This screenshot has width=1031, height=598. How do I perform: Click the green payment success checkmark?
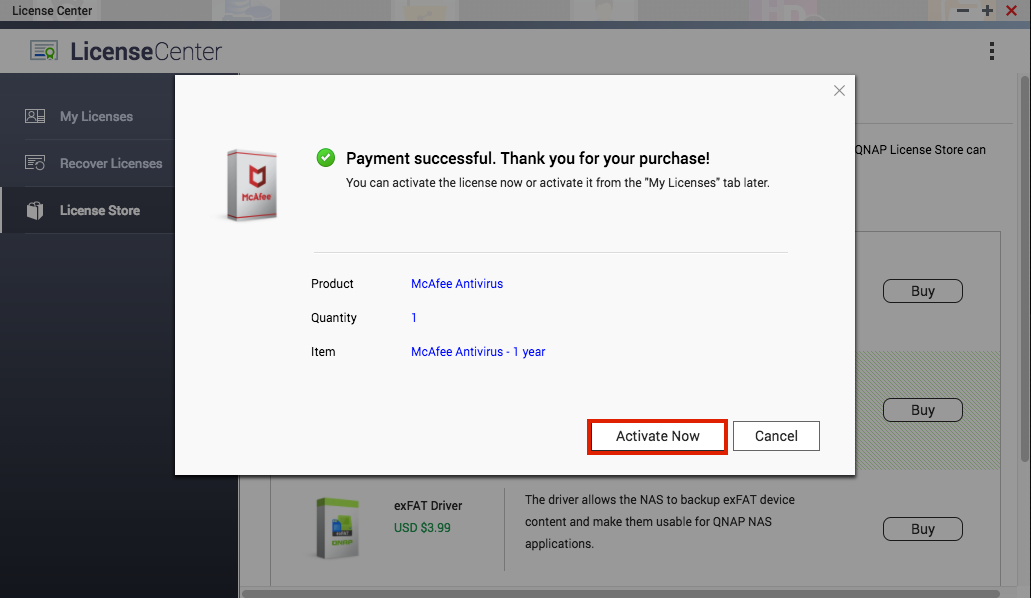(x=325, y=158)
